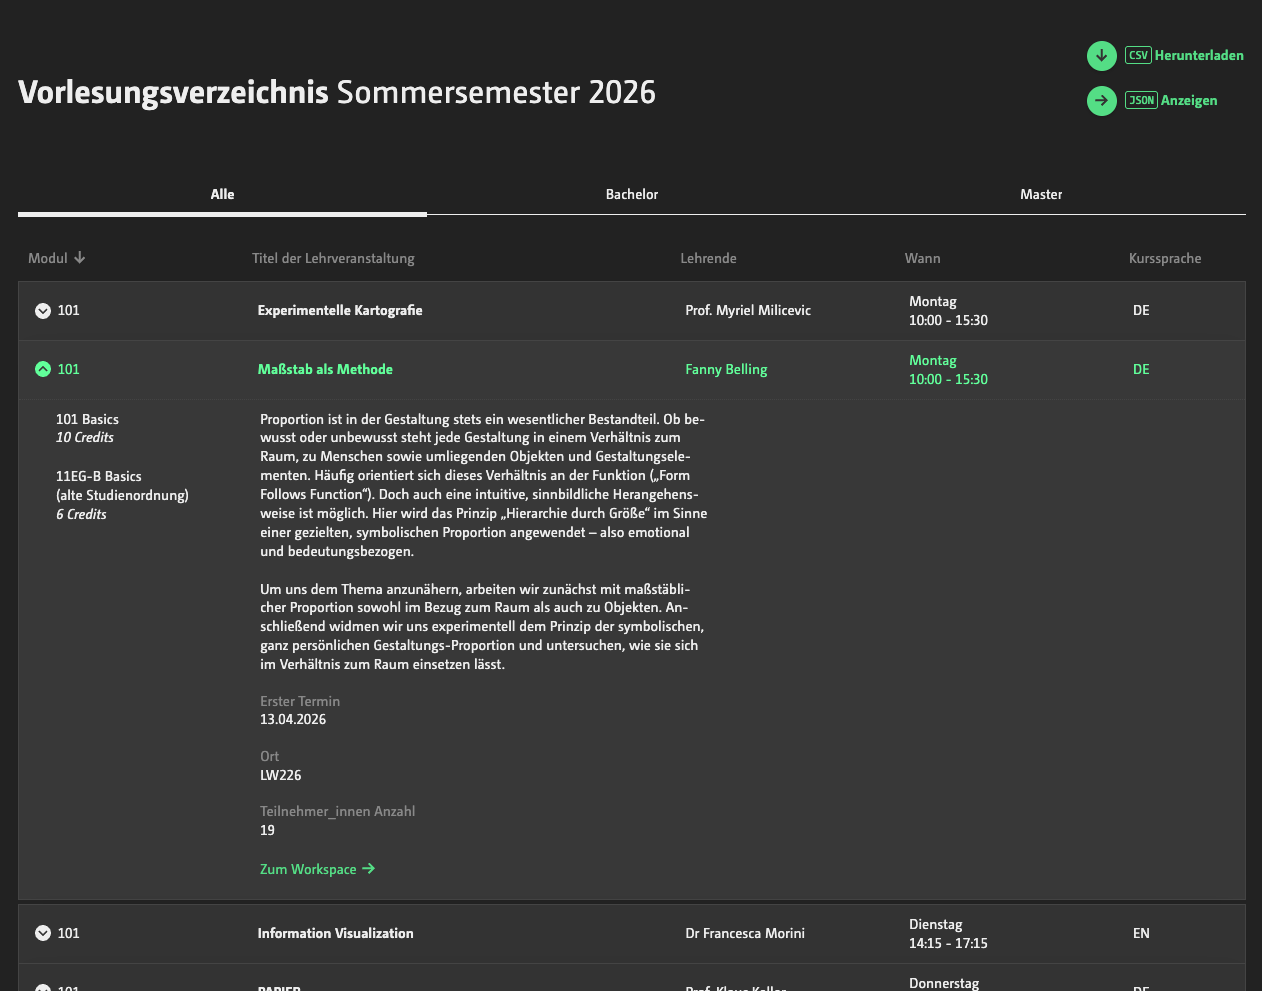Click the Modul sort arrow icon

click(80, 258)
